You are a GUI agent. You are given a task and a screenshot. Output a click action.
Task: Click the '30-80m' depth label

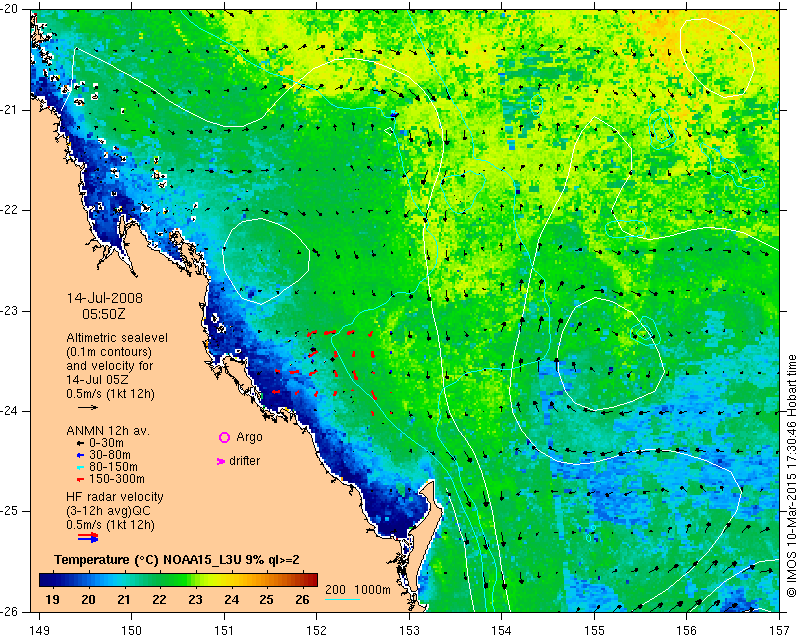110,455
